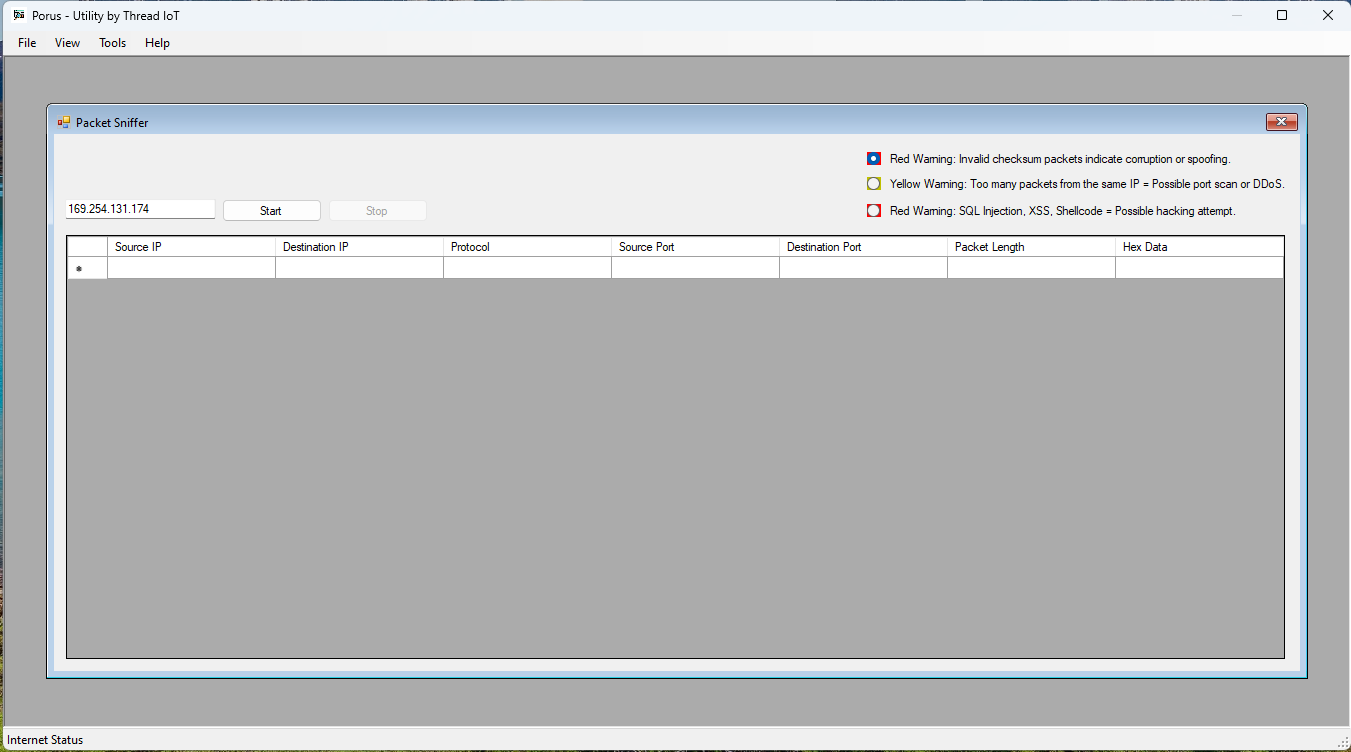Click the Packet Sniffer window icon
The image size is (1351, 752).
tap(64, 121)
